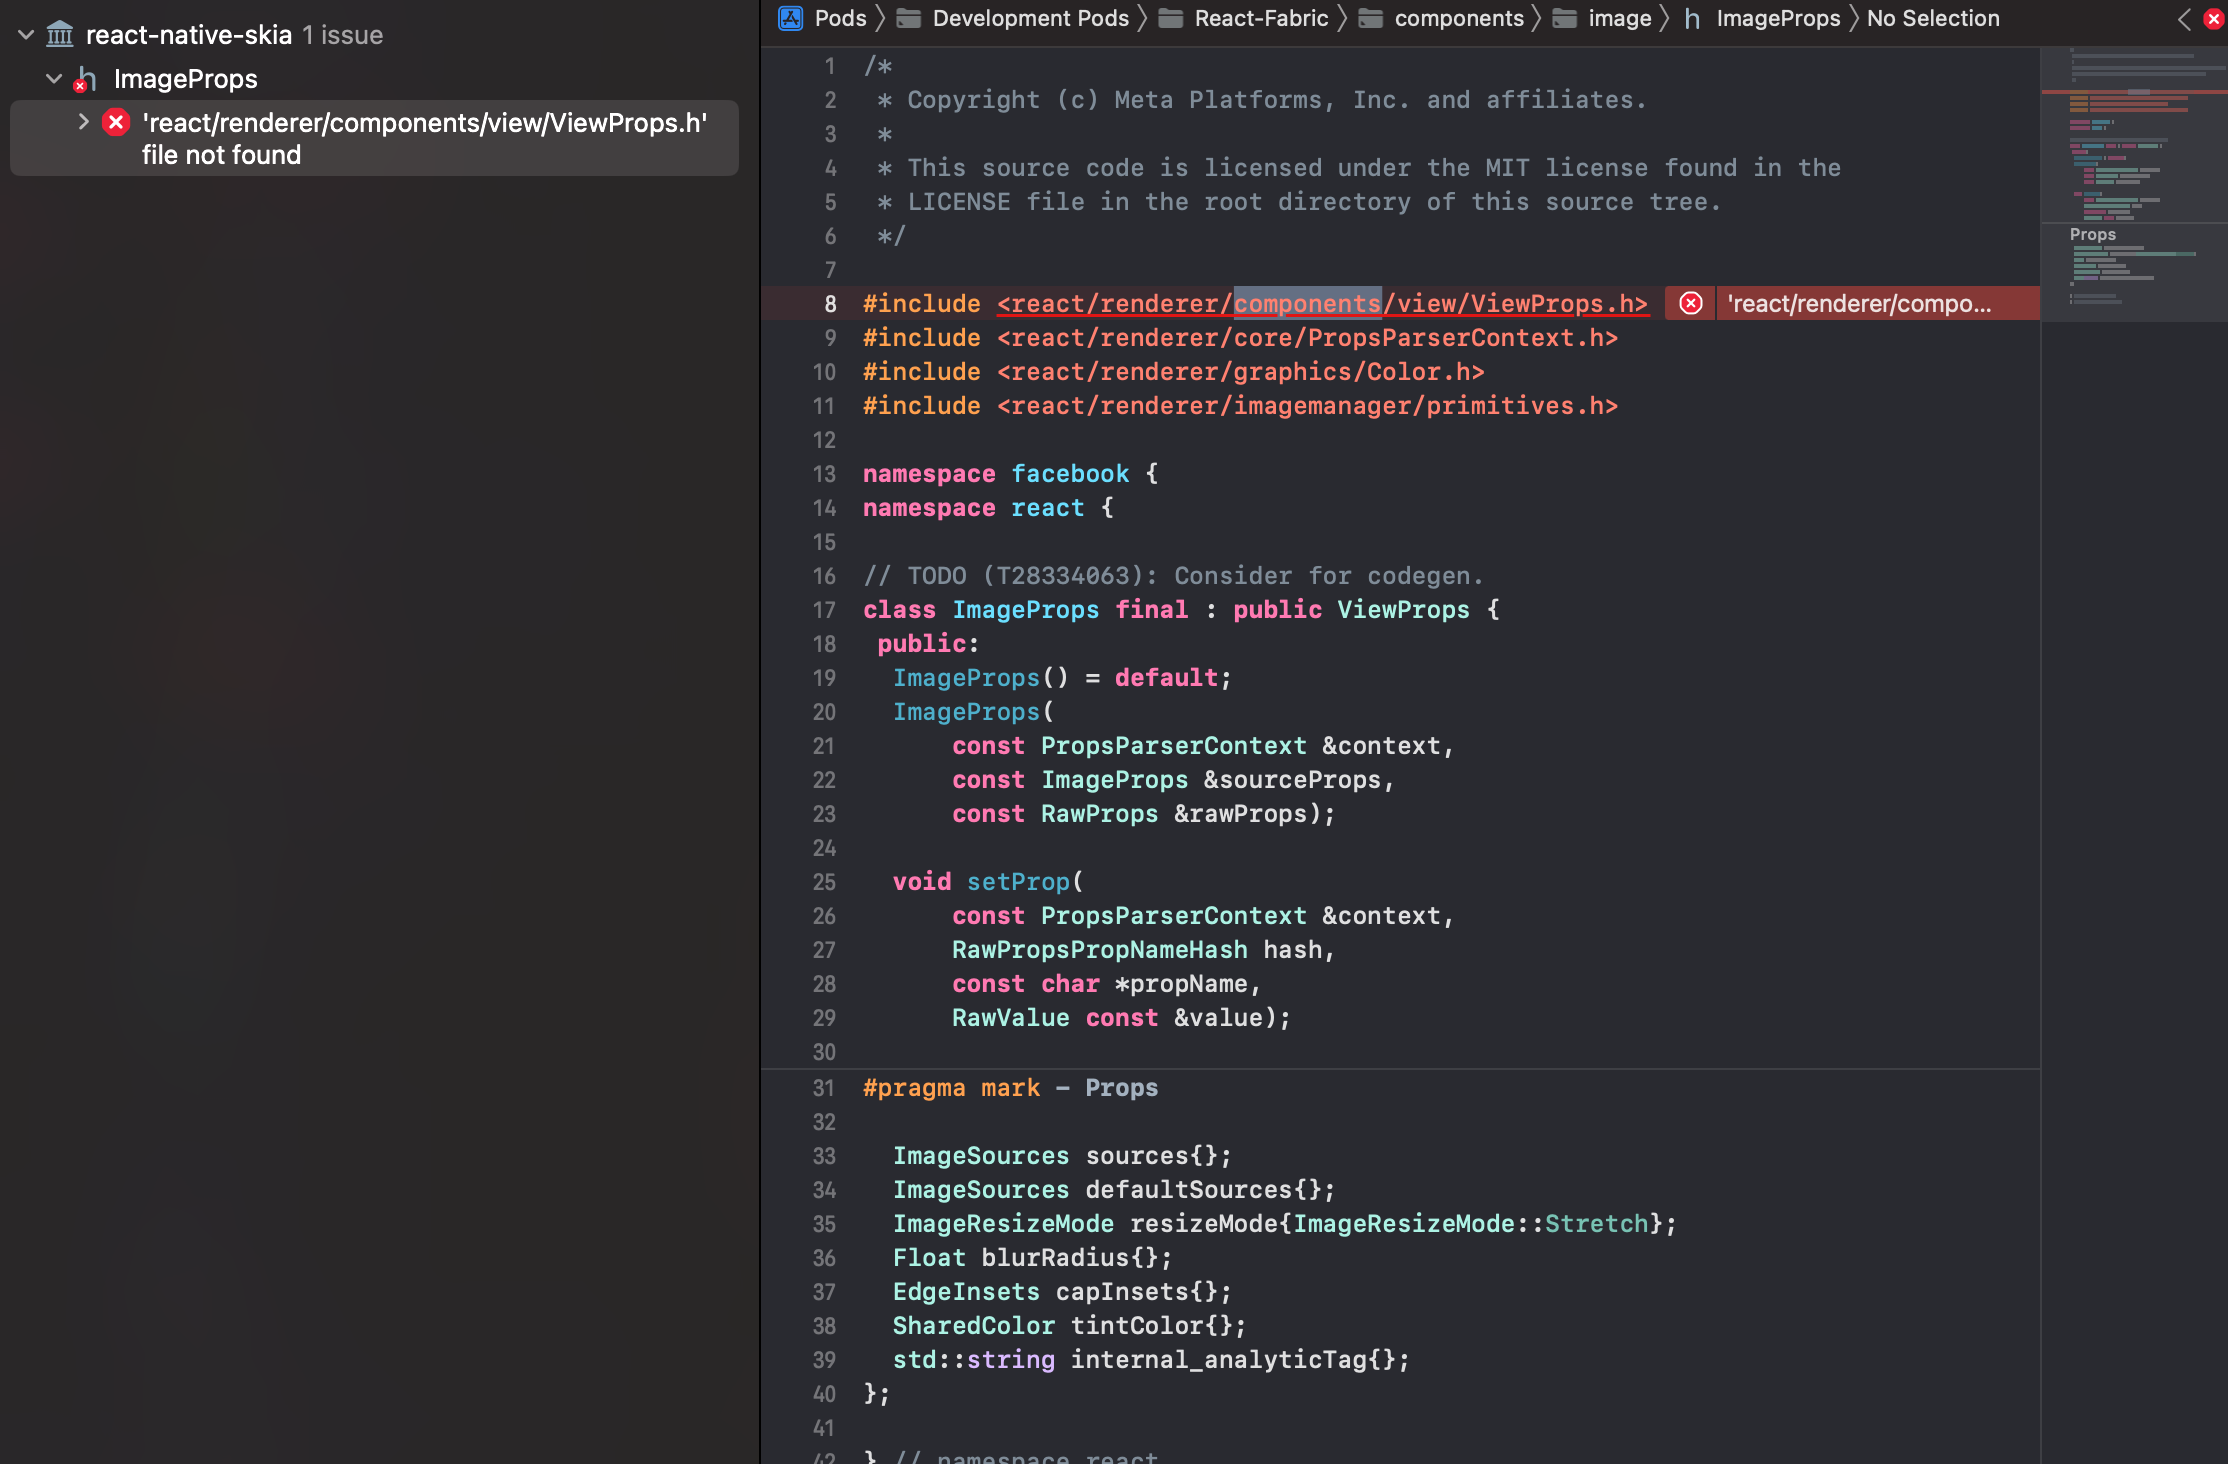Open Pods breadcrumb item
The height and width of the screenshot is (1464, 2228).
(840, 18)
